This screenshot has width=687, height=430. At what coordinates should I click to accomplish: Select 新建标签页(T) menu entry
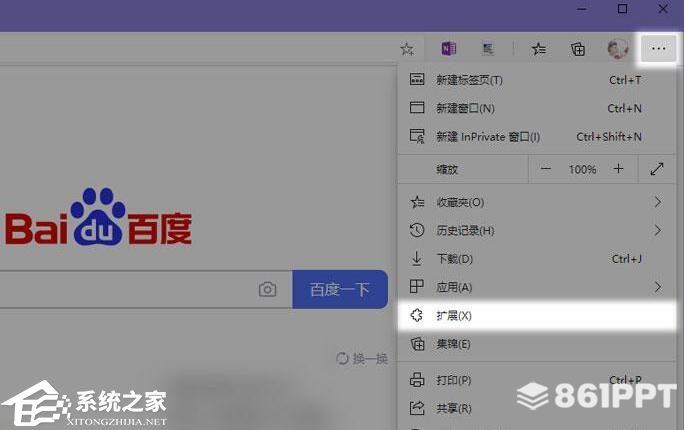(x=537, y=80)
